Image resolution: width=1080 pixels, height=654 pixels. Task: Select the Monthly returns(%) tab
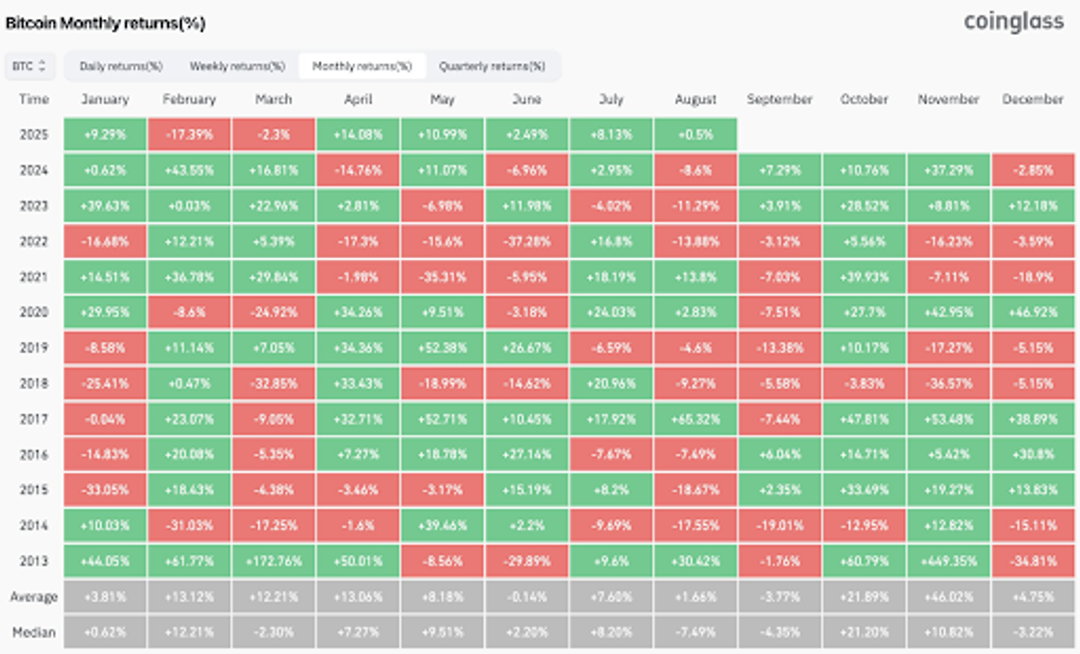pos(362,66)
